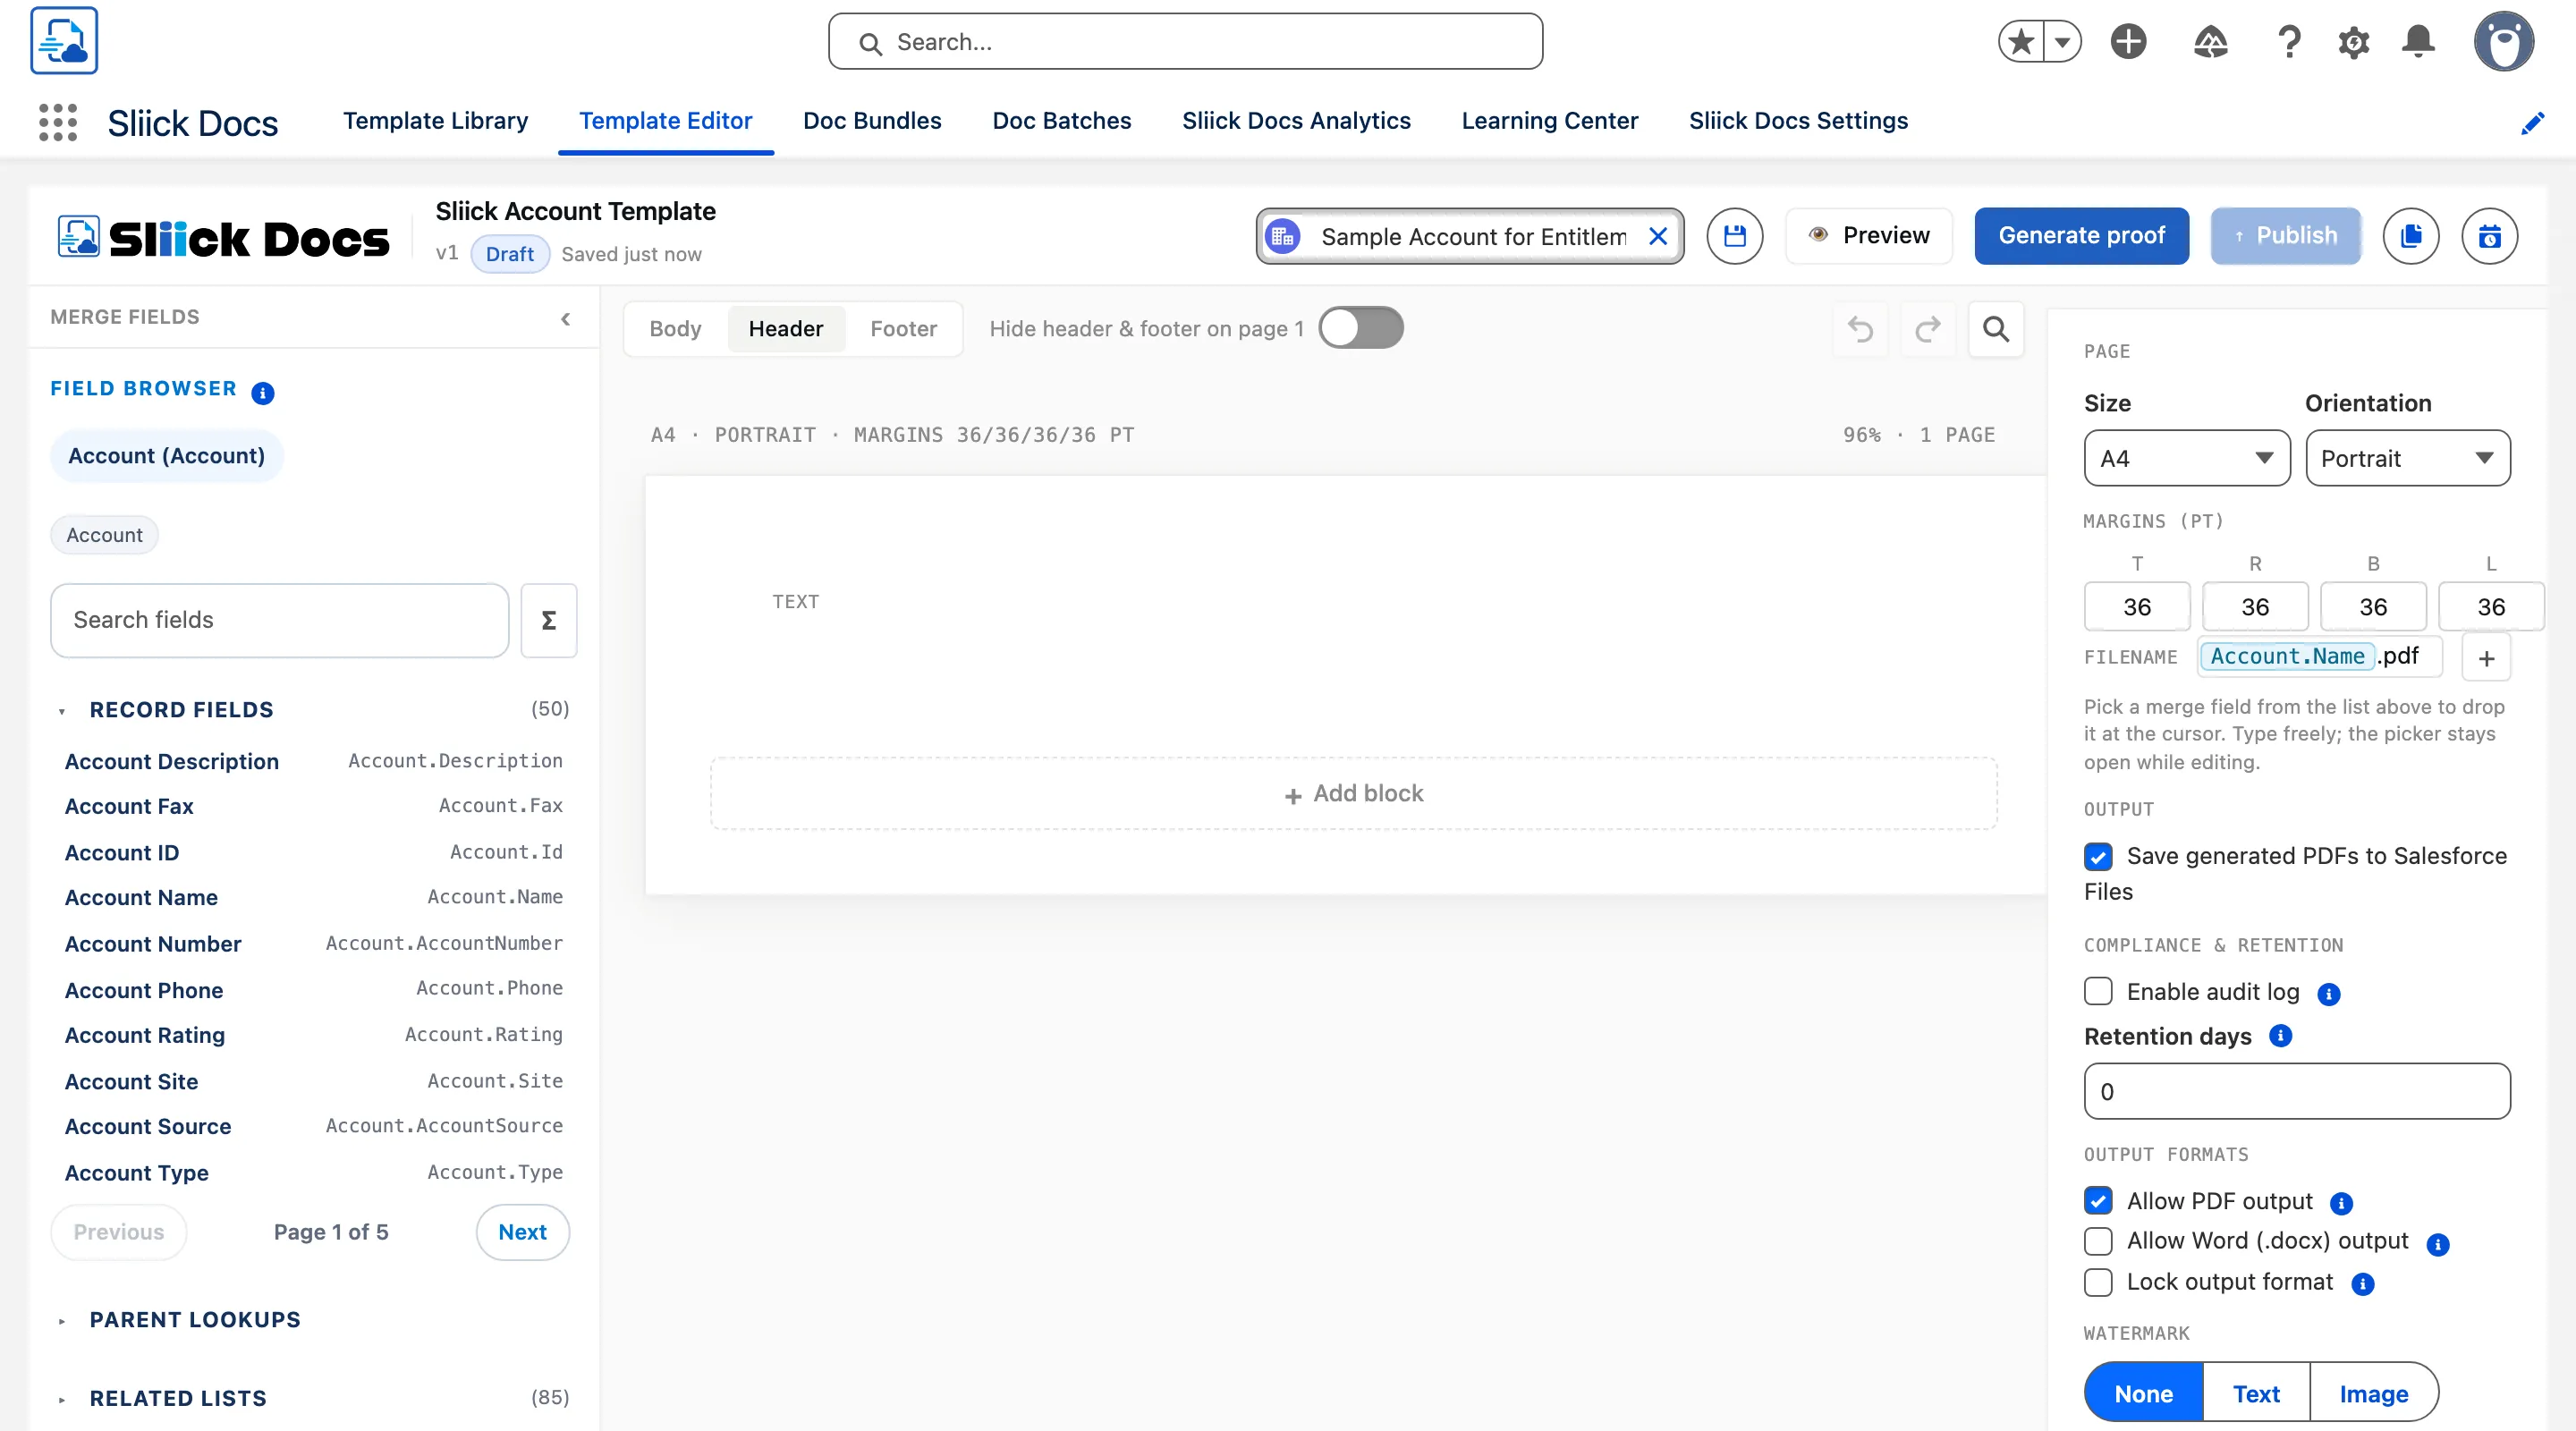Select Image watermark option
The width and height of the screenshot is (2576, 1431).
point(2373,1393)
